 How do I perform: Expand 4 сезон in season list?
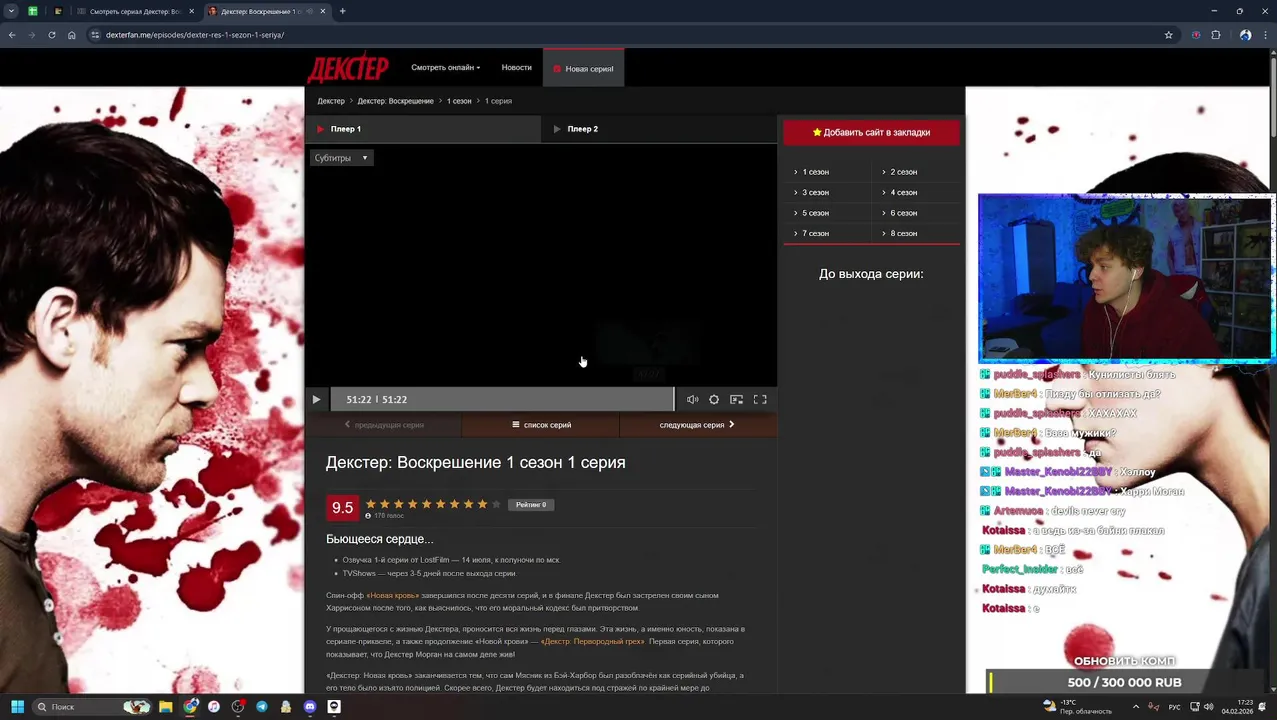point(903,192)
